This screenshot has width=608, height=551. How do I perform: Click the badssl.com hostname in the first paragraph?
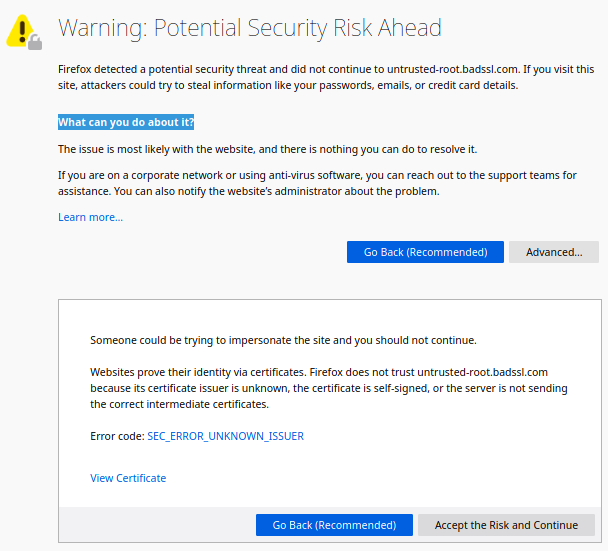[453, 69]
